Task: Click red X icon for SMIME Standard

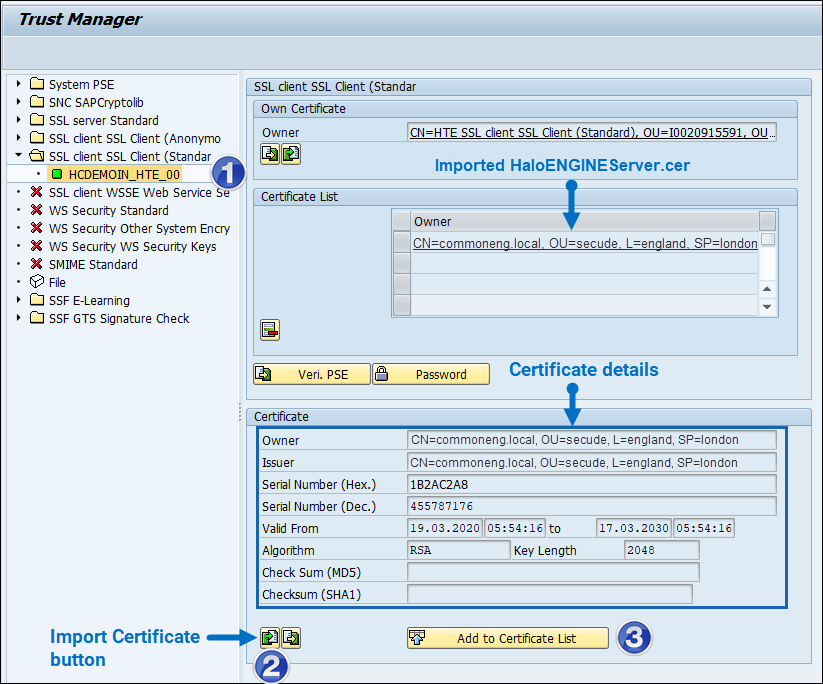Action: (x=36, y=264)
